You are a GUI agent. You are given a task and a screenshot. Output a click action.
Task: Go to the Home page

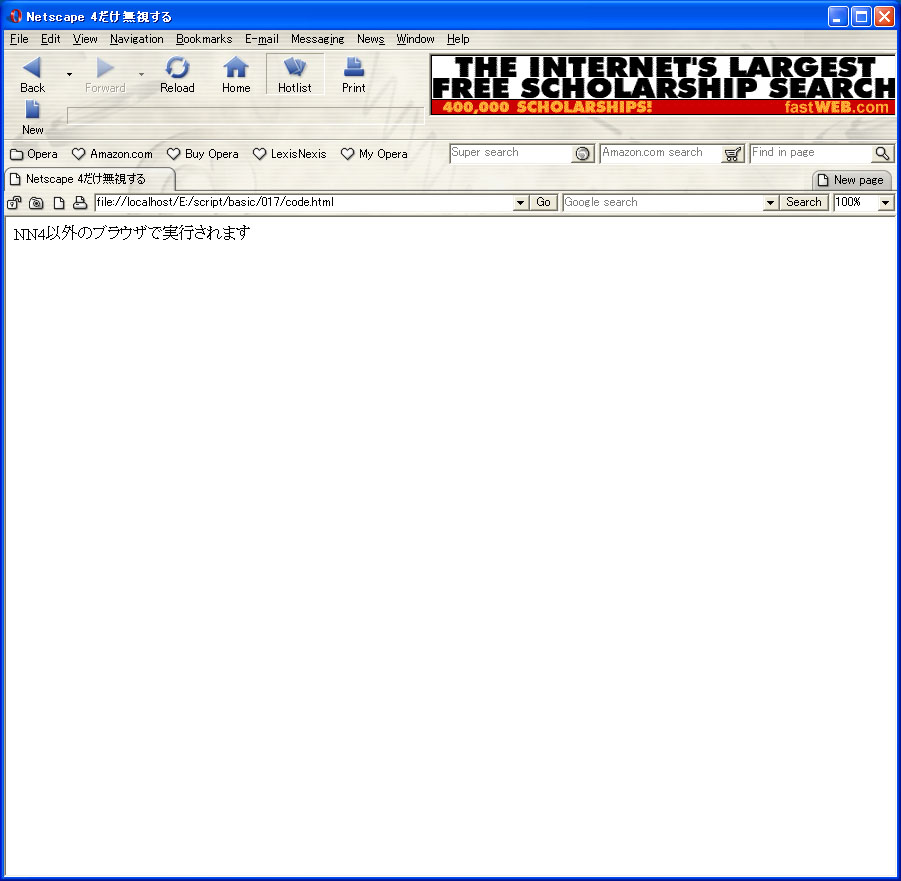pyautogui.click(x=236, y=75)
